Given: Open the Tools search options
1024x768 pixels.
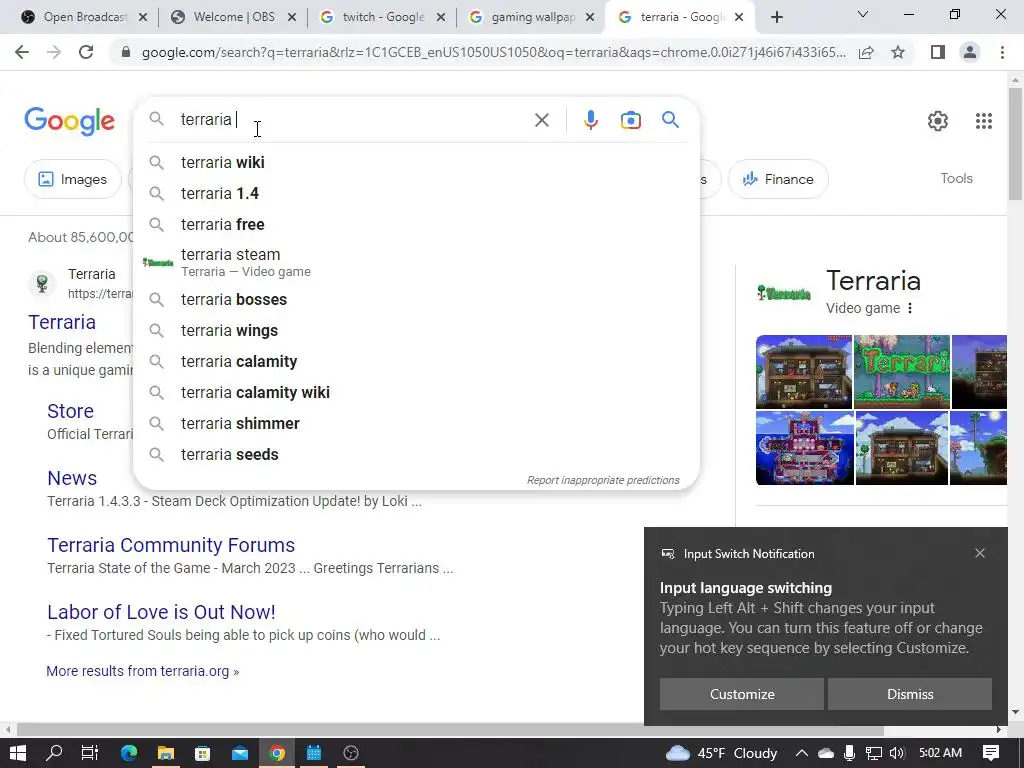Looking at the screenshot, I should tap(956, 178).
